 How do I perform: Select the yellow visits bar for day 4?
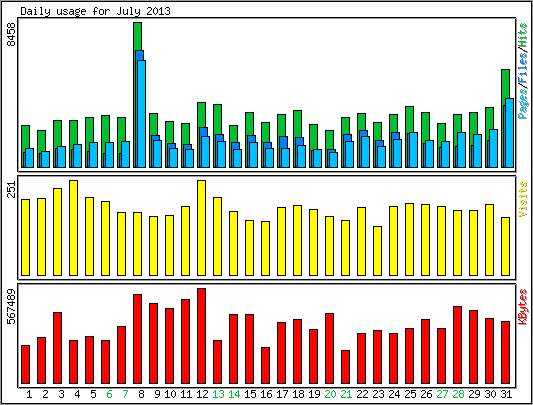click(x=73, y=228)
